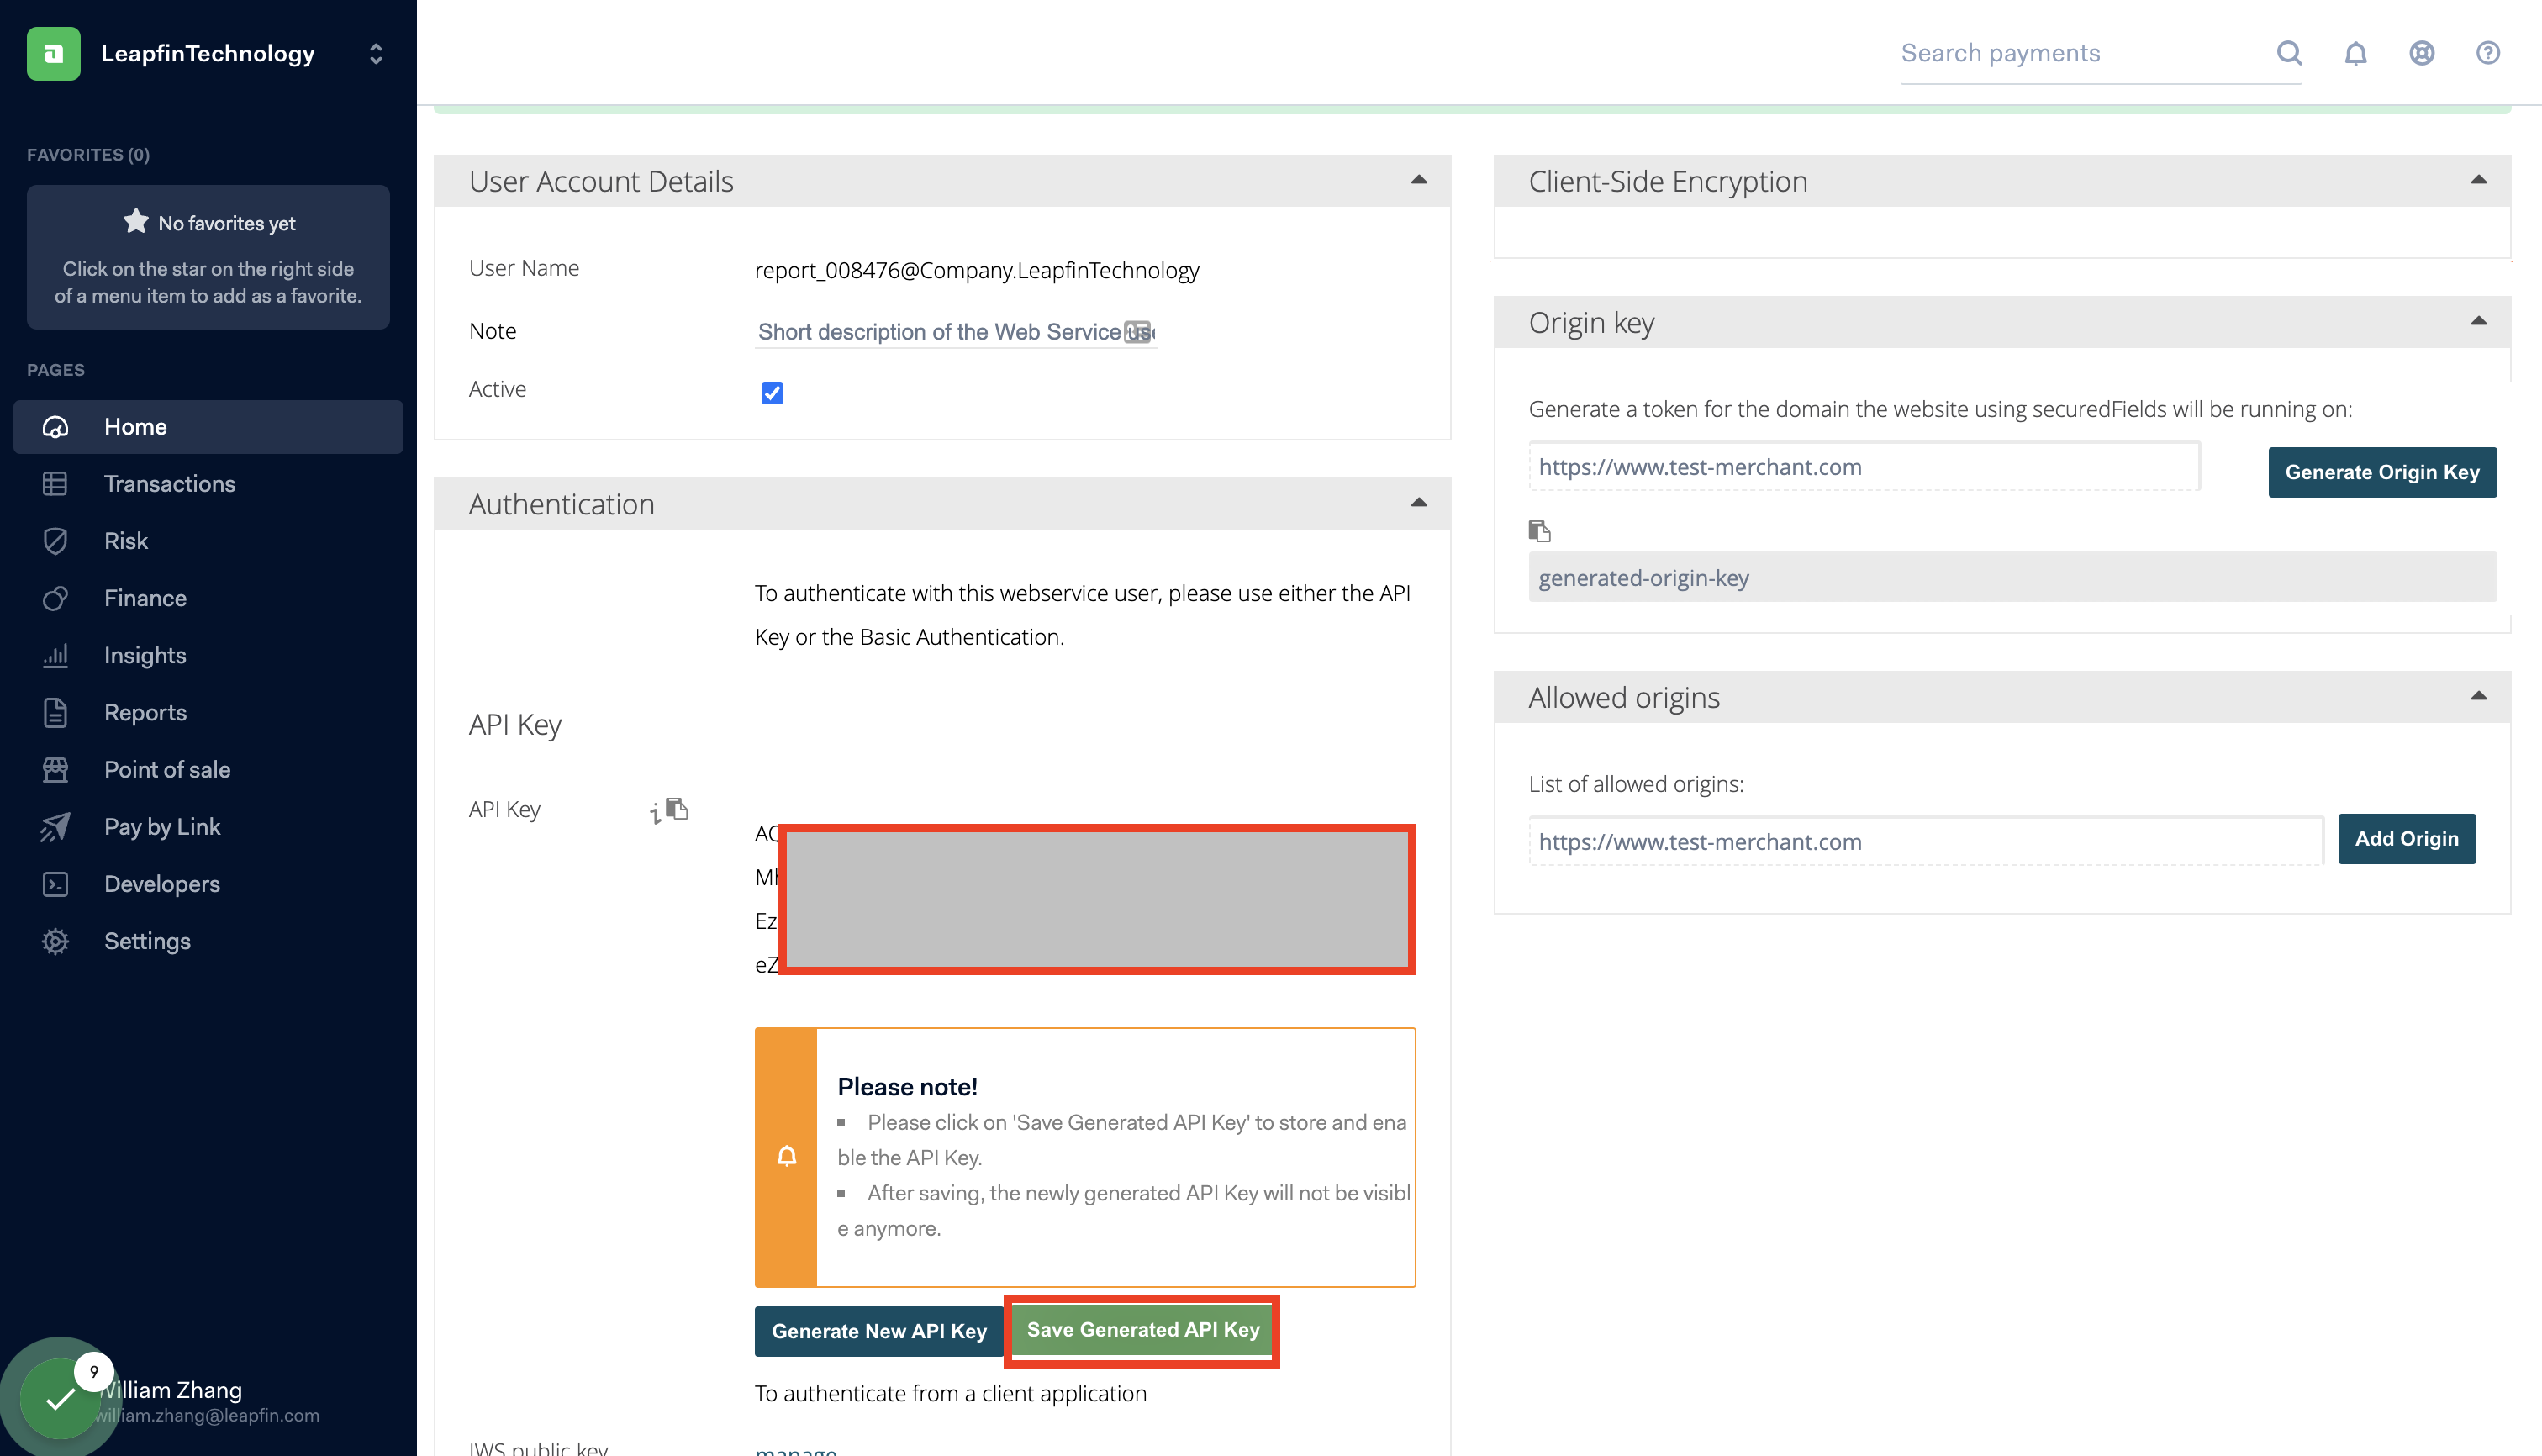Open the support lifebuoy icon

click(2421, 53)
